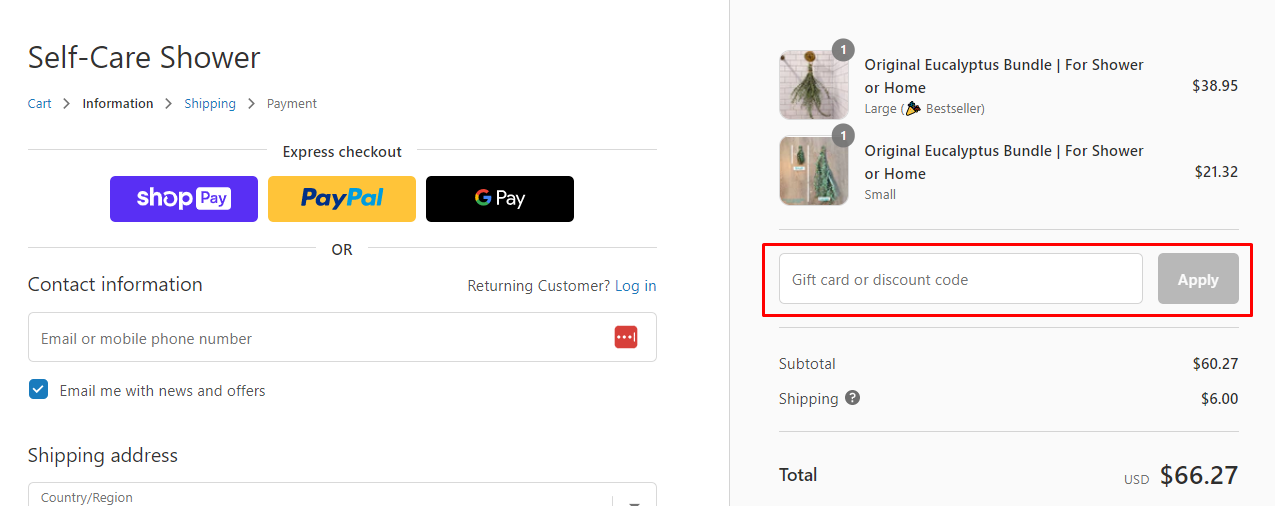The height and width of the screenshot is (506, 1275).
Task: Click the red password manager icon in email field
Action: (626, 338)
